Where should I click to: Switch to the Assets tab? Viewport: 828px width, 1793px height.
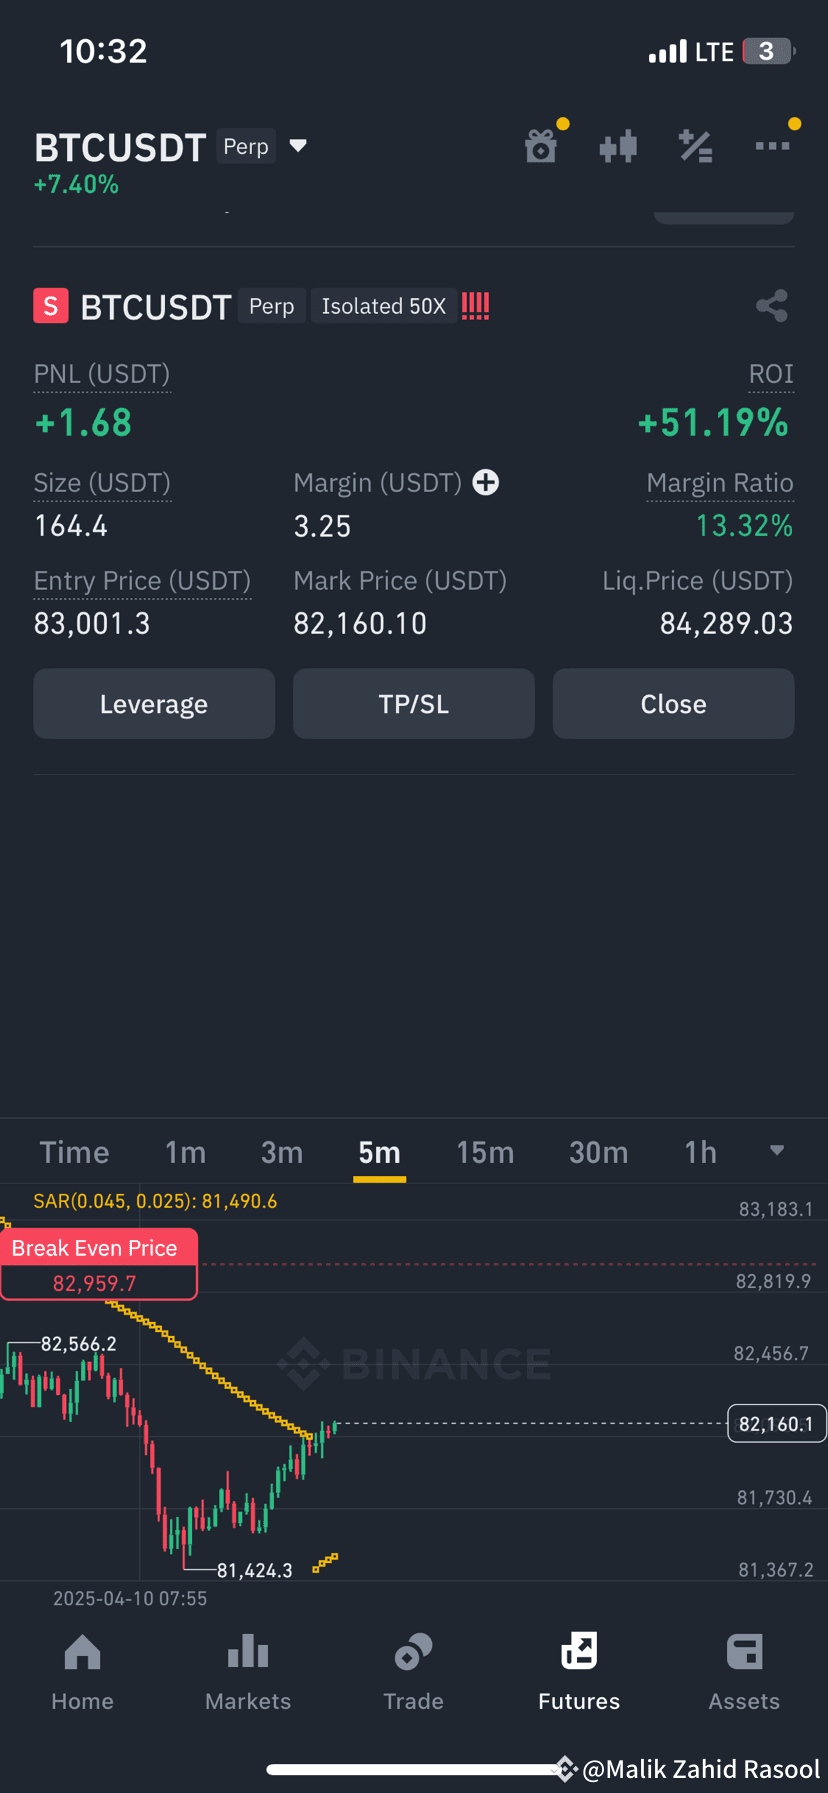coord(744,1671)
